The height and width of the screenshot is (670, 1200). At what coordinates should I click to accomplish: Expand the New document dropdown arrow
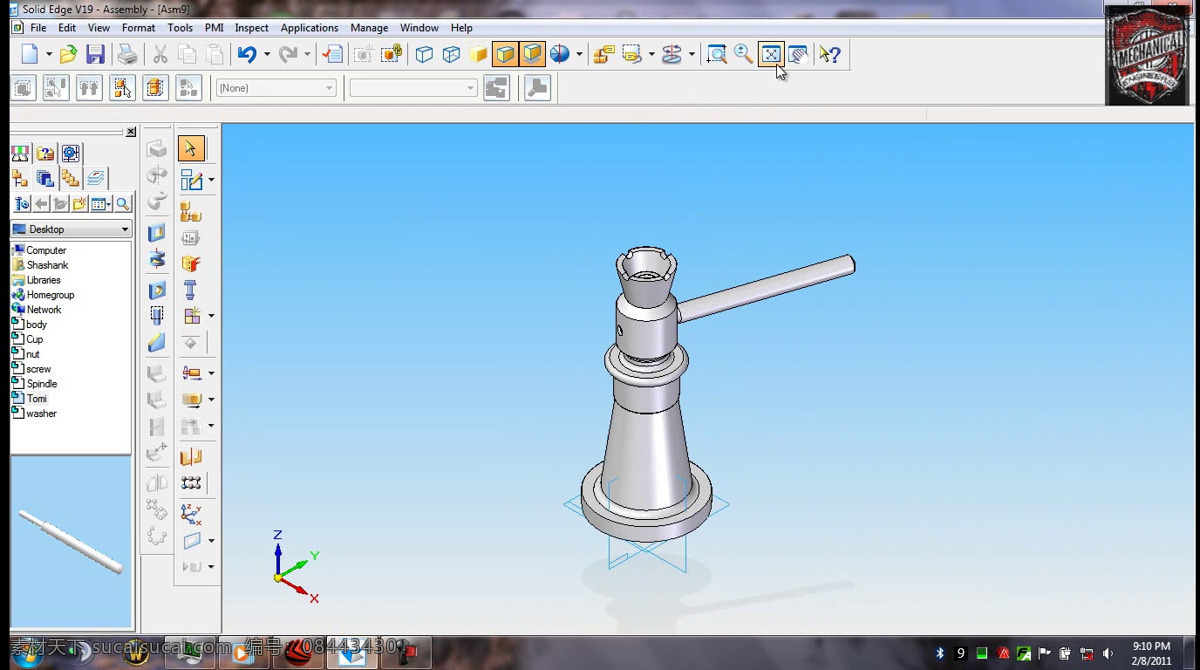point(48,54)
